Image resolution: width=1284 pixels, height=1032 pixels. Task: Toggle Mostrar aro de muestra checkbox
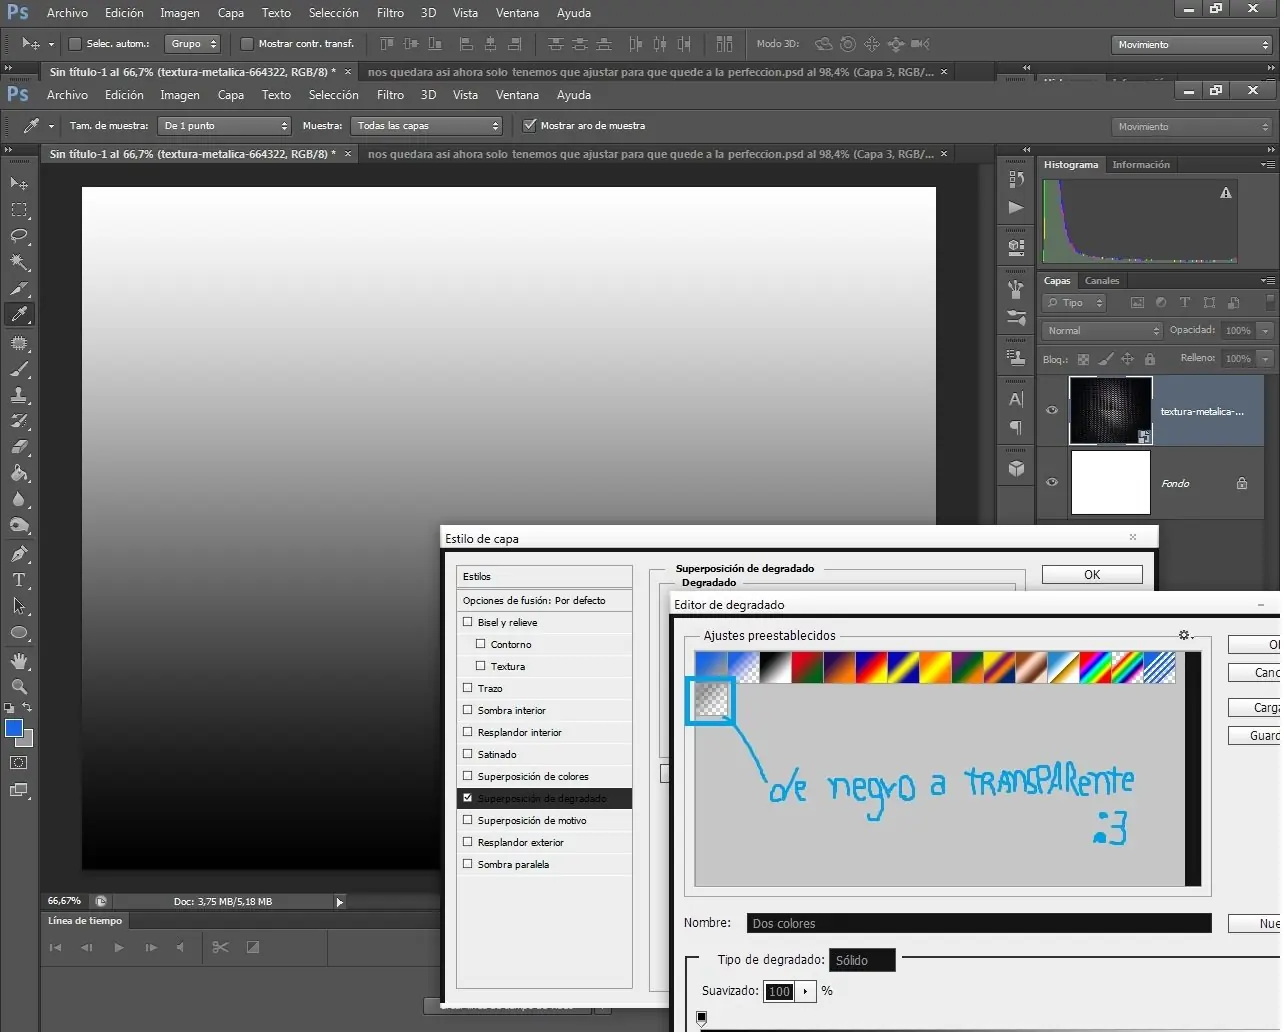[x=530, y=125]
